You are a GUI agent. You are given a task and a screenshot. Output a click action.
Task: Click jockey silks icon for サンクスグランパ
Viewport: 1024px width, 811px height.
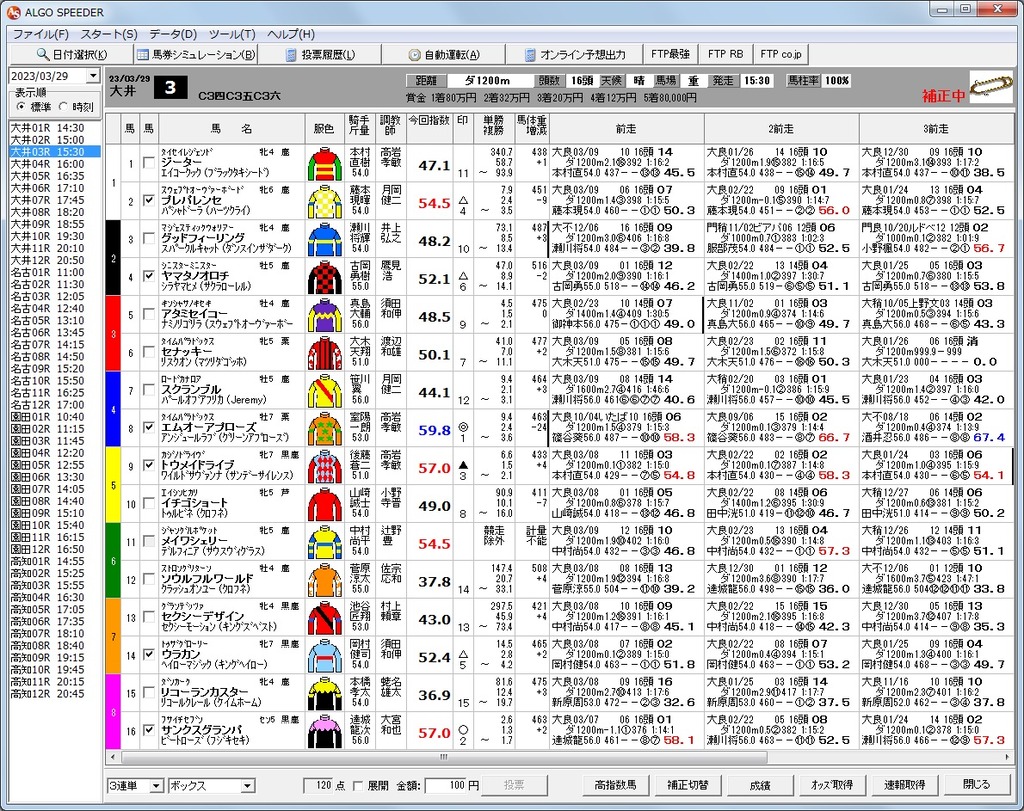tap(325, 732)
